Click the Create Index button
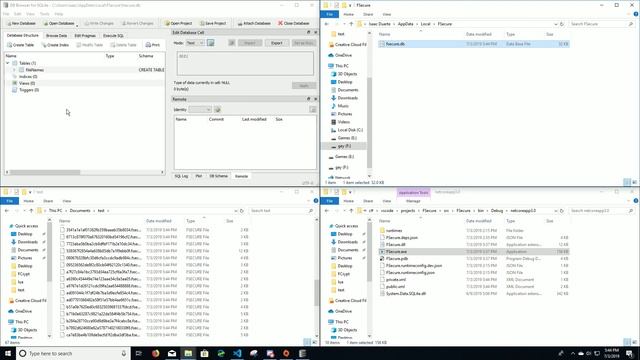Screen dimensions: 640x360 55,45
